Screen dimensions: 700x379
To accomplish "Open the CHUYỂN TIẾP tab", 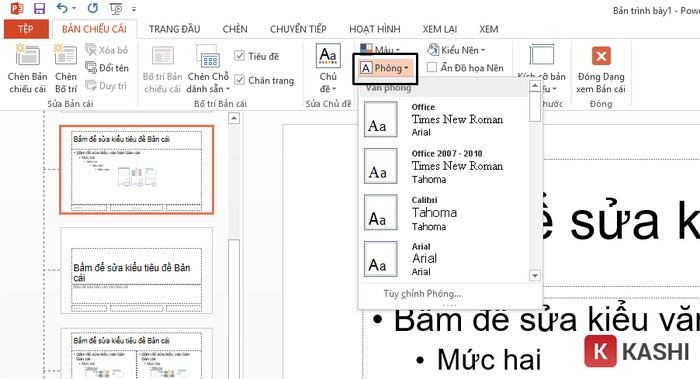I will click(x=298, y=29).
